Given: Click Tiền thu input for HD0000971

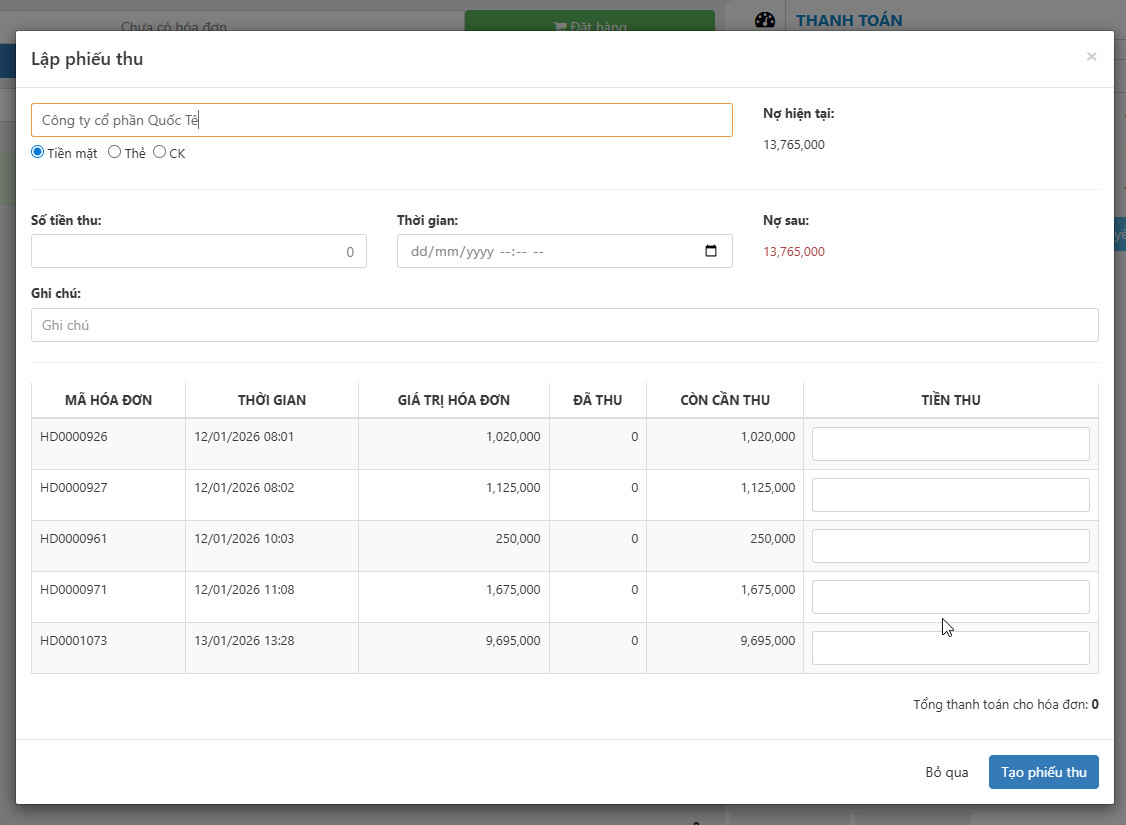Looking at the screenshot, I should point(950,597).
